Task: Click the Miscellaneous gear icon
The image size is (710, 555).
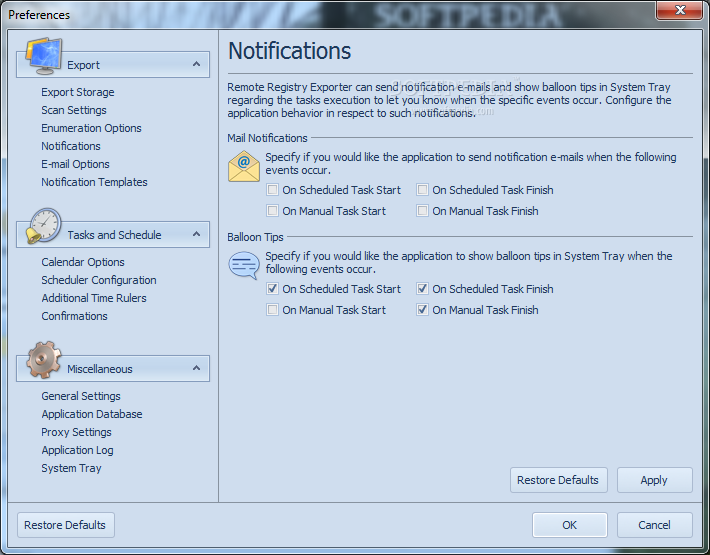Action: [x=43, y=359]
